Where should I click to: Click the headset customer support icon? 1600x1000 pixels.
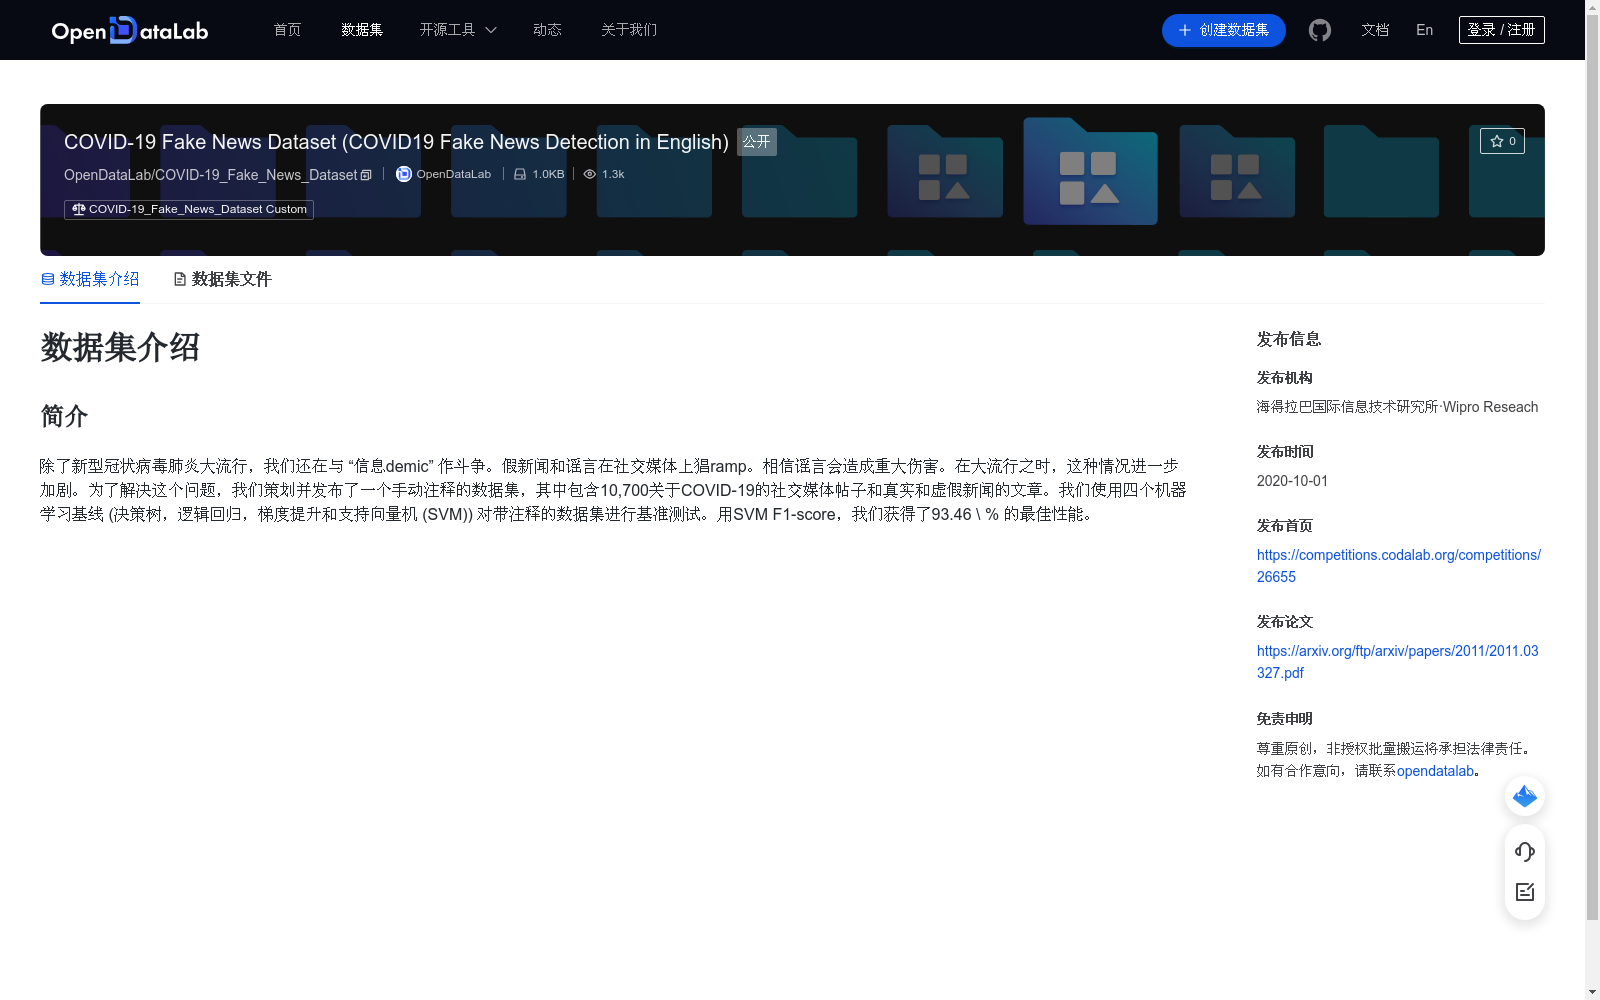(1524, 852)
